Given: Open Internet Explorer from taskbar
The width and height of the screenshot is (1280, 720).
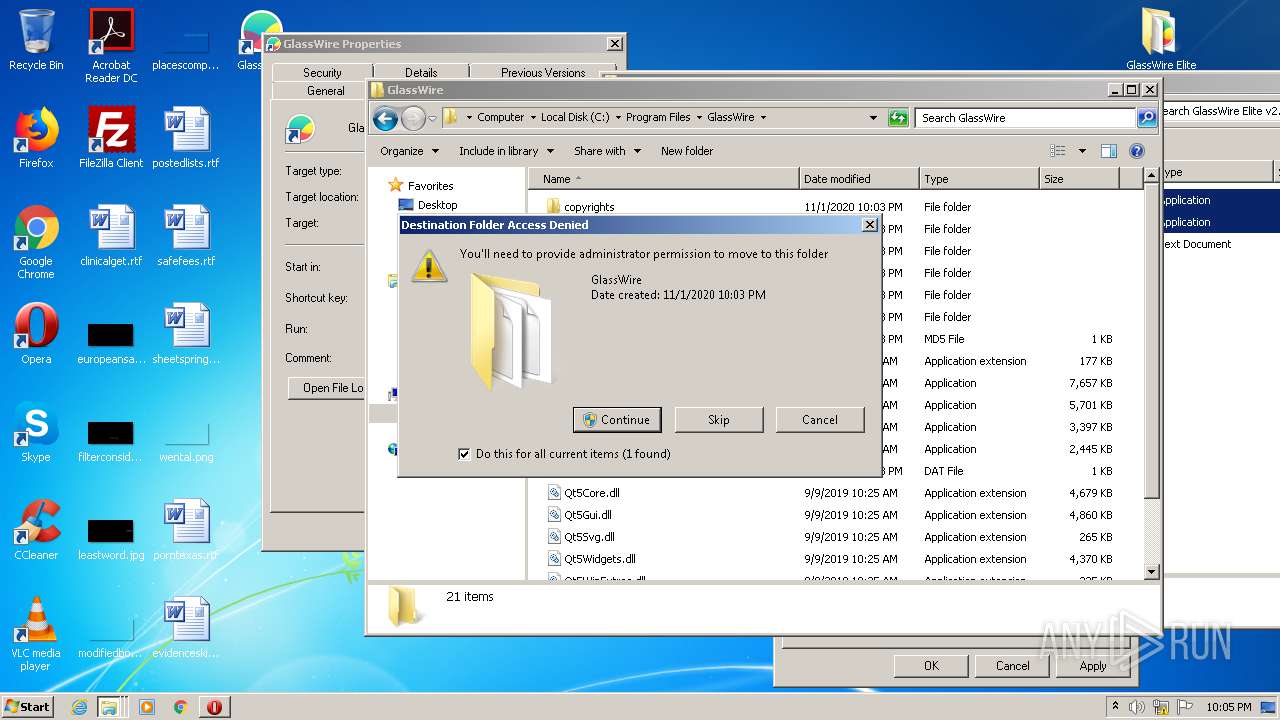Looking at the screenshot, I should 79,707.
